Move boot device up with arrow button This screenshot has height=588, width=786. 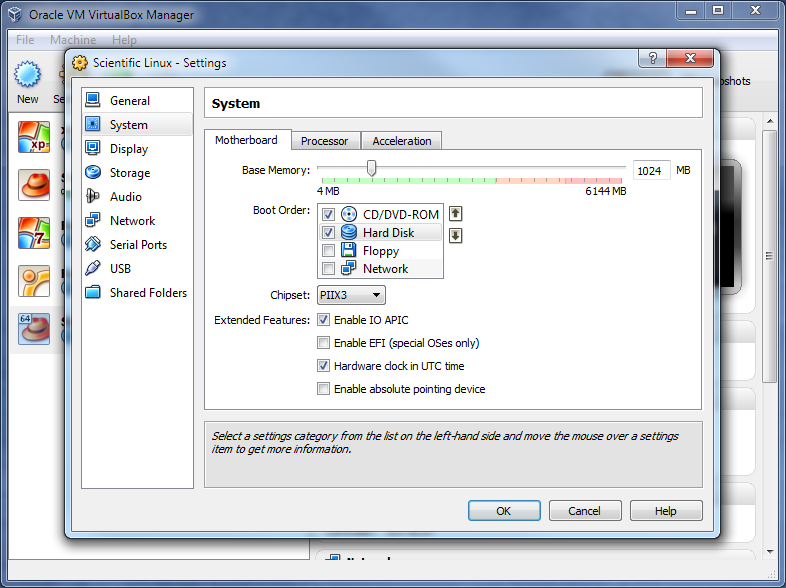[x=455, y=214]
